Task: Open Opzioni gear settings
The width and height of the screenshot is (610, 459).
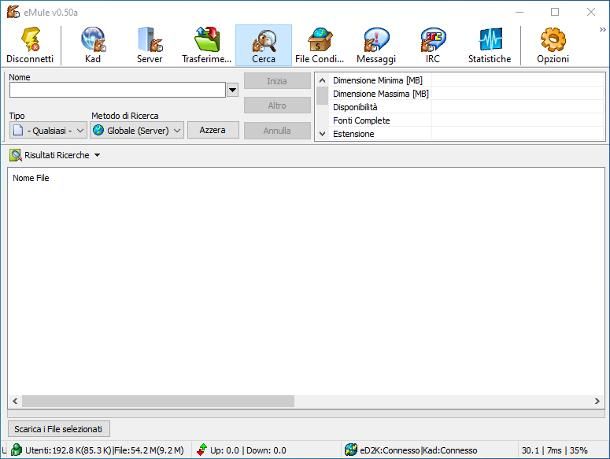Action: [553, 45]
